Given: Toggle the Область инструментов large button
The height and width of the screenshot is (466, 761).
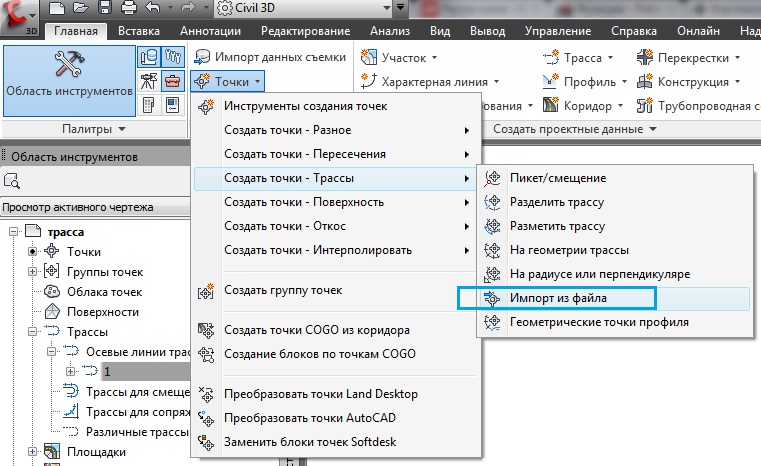Looking at the screenshot, I should click(69, 81).
